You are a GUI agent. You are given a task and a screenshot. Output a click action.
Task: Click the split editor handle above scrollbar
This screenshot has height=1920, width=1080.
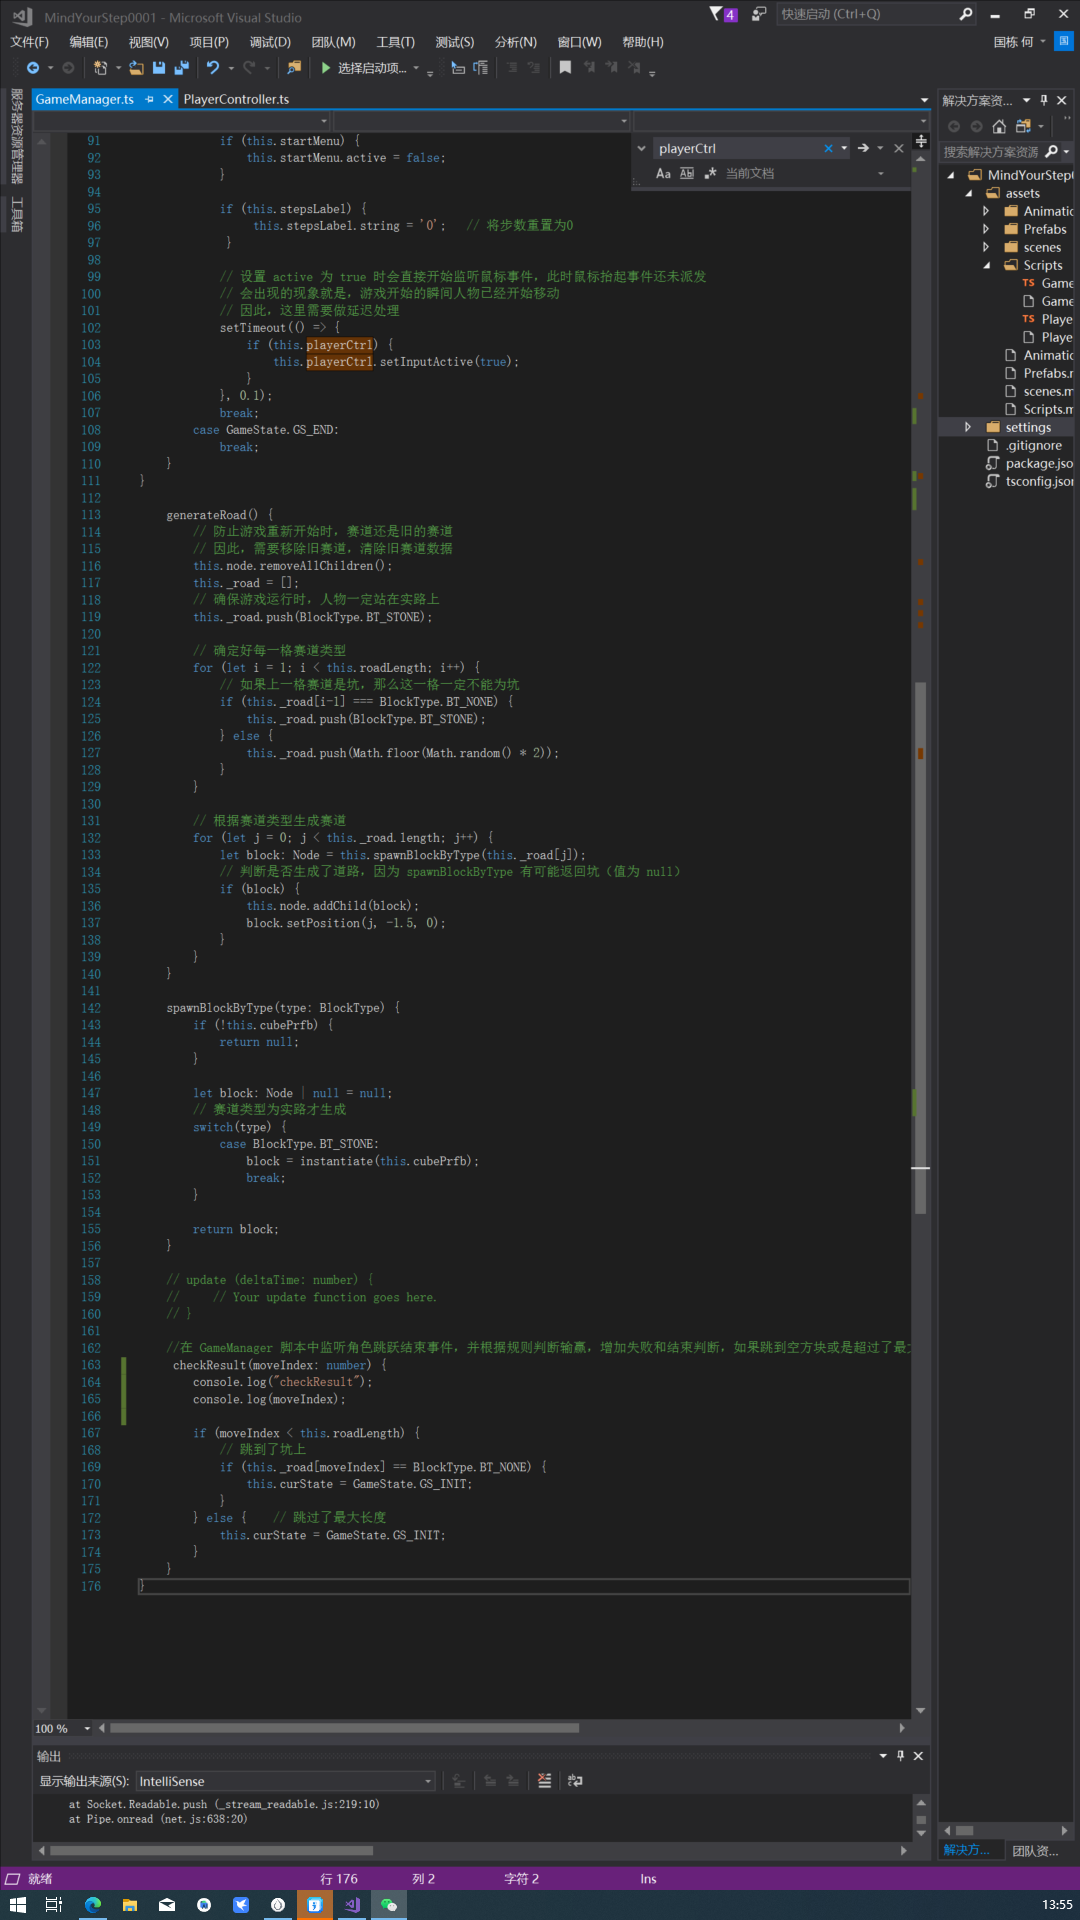(921, 141)
